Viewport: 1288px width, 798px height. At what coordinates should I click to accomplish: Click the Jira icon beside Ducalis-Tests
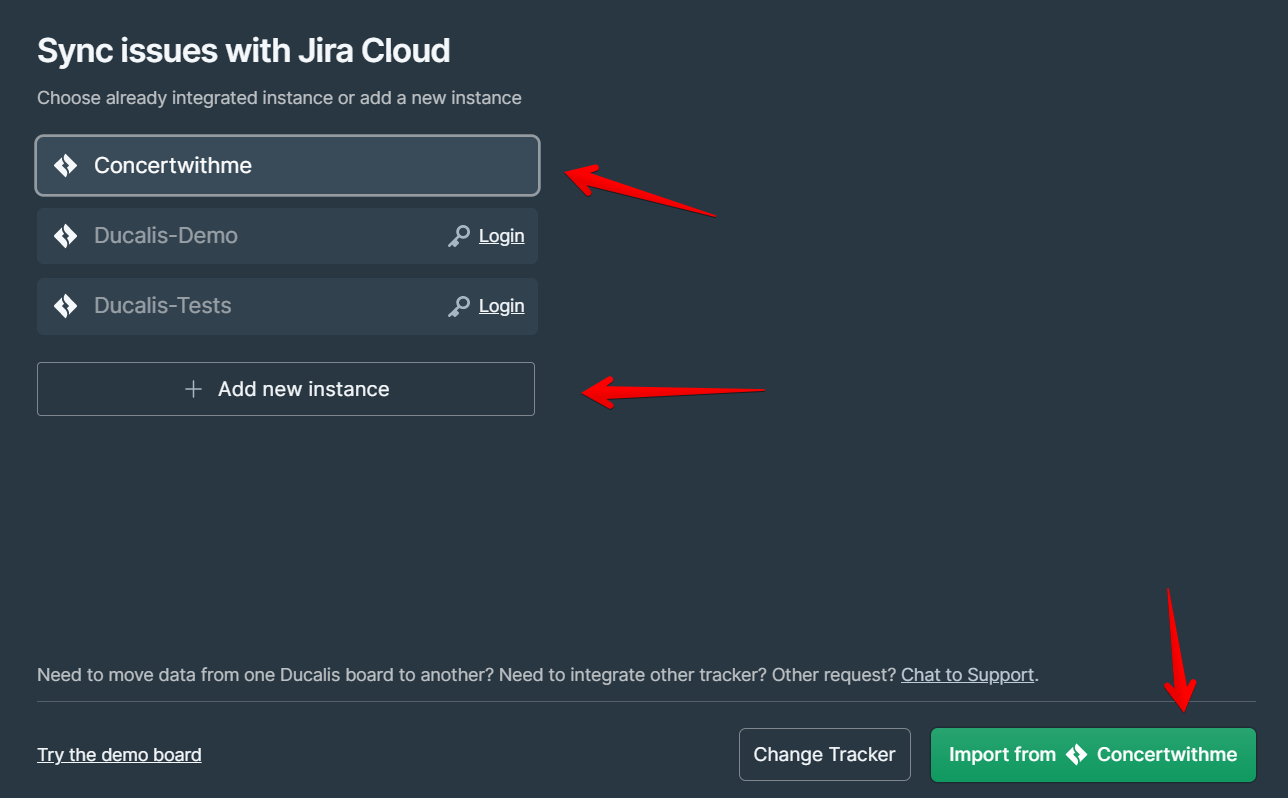(x=64, y=306)
